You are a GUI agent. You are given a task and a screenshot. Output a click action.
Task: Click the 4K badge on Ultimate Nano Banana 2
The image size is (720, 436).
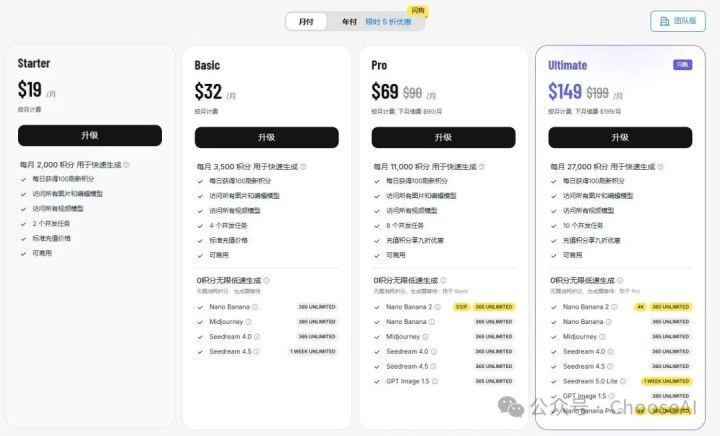641,307
